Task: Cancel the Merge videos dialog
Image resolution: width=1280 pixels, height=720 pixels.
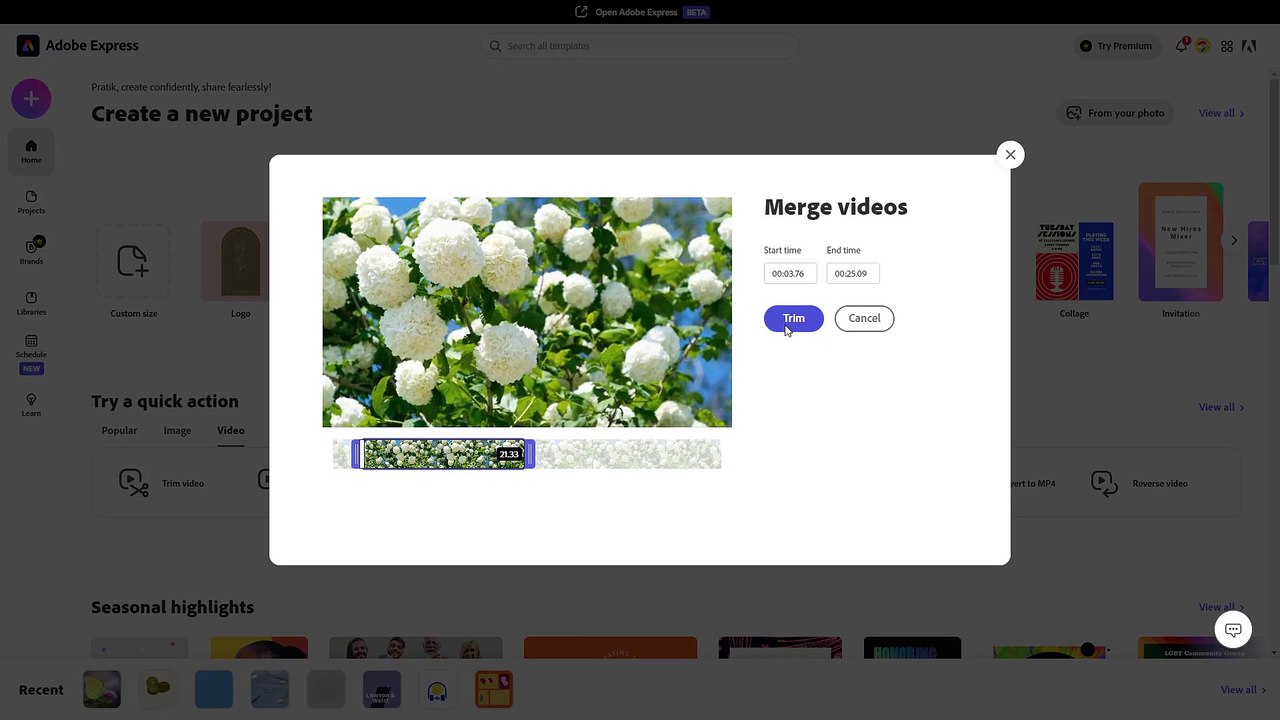Action: click(864, 318)
